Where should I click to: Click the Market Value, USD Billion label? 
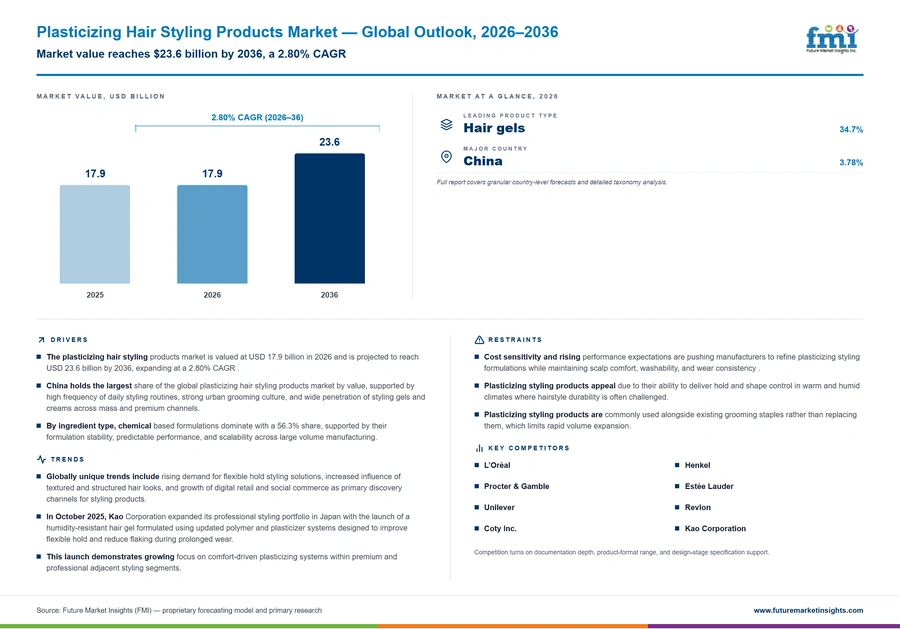tap(100, 96)
